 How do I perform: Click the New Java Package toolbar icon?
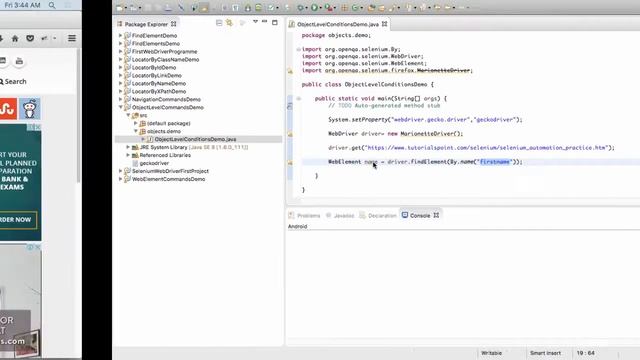point(344,7)
